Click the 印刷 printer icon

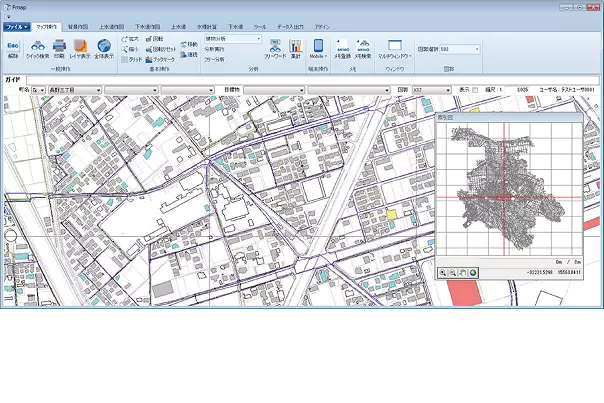[x=59, y=48]
